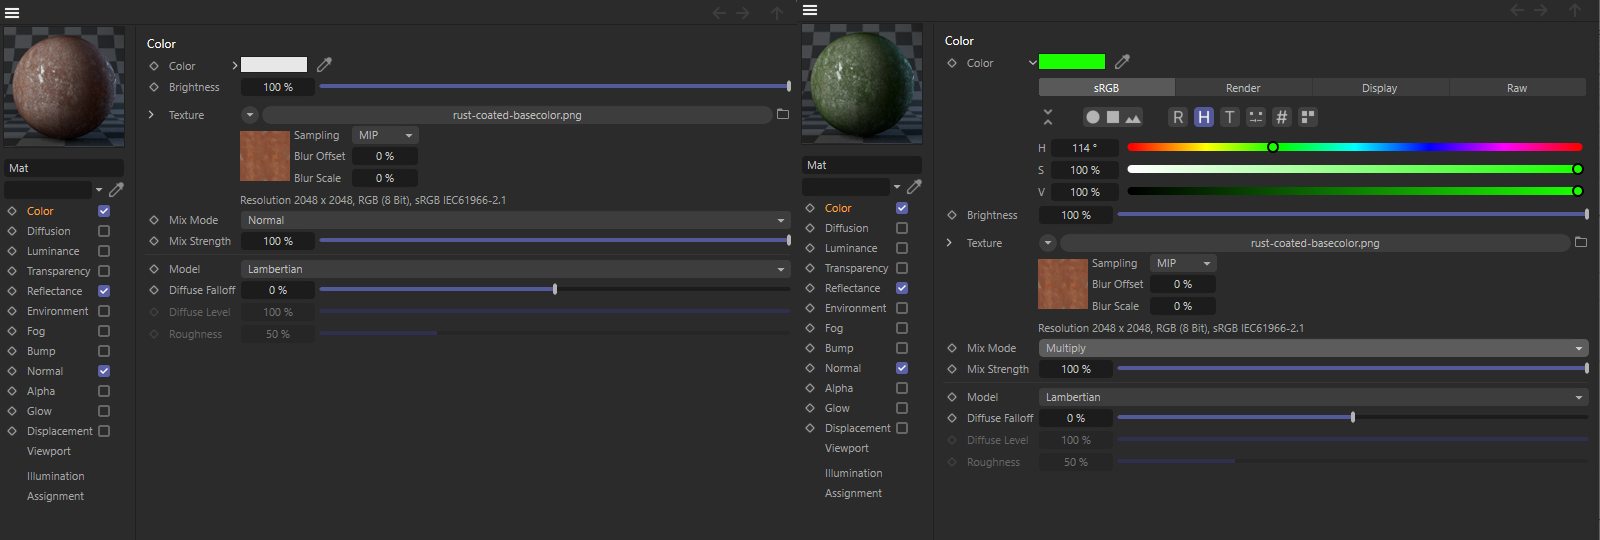This screenshot has width=1600, height=540.
Task: Pick a color with eyedropper beside green swatch
Action: click(1122, 62)
